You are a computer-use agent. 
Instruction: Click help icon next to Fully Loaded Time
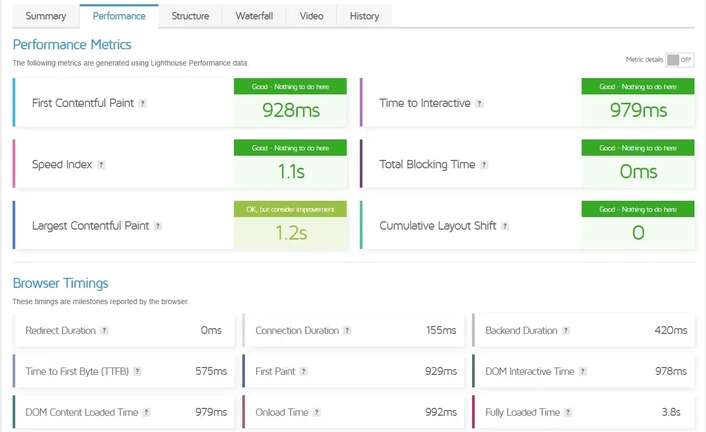click(x=568, y=412)
